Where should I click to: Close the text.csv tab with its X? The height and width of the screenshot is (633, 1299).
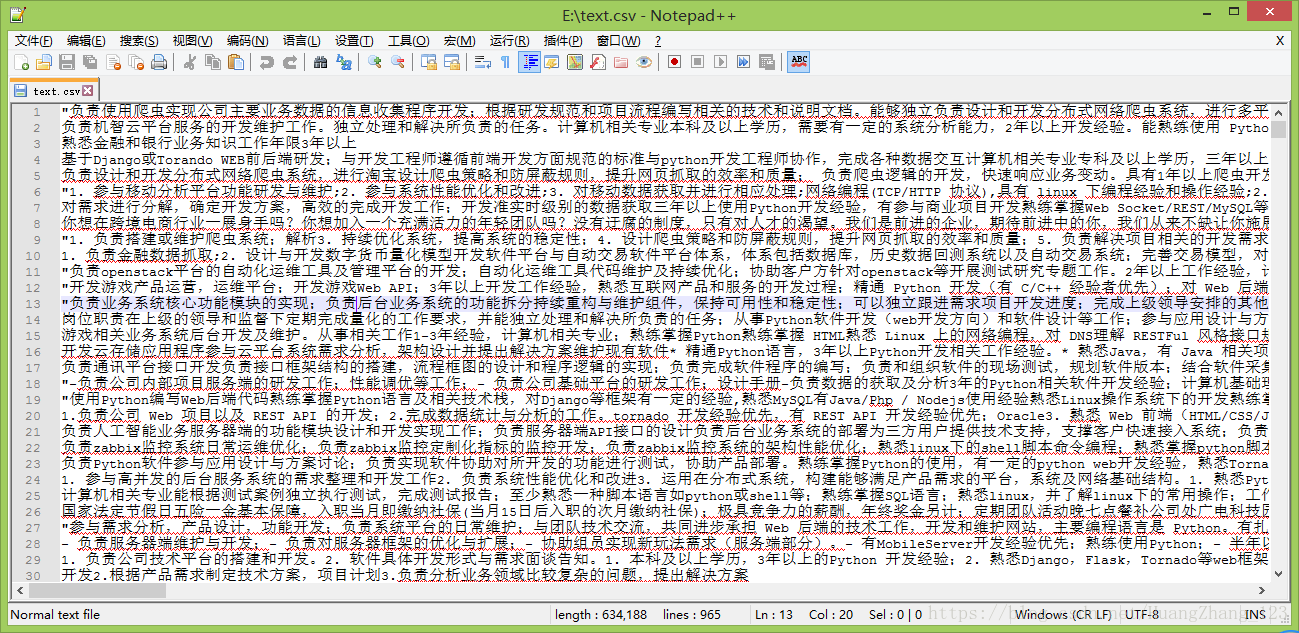88,91
